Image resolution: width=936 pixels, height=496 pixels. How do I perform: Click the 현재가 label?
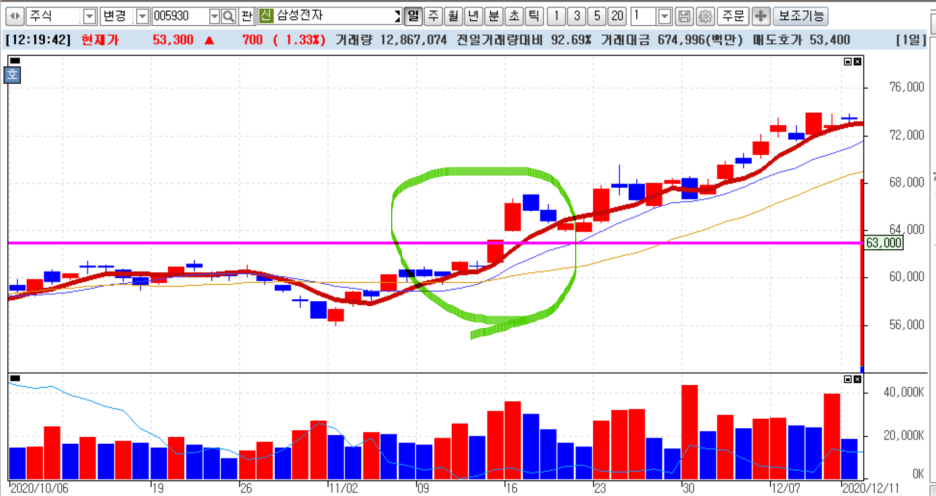coord(100,40)
